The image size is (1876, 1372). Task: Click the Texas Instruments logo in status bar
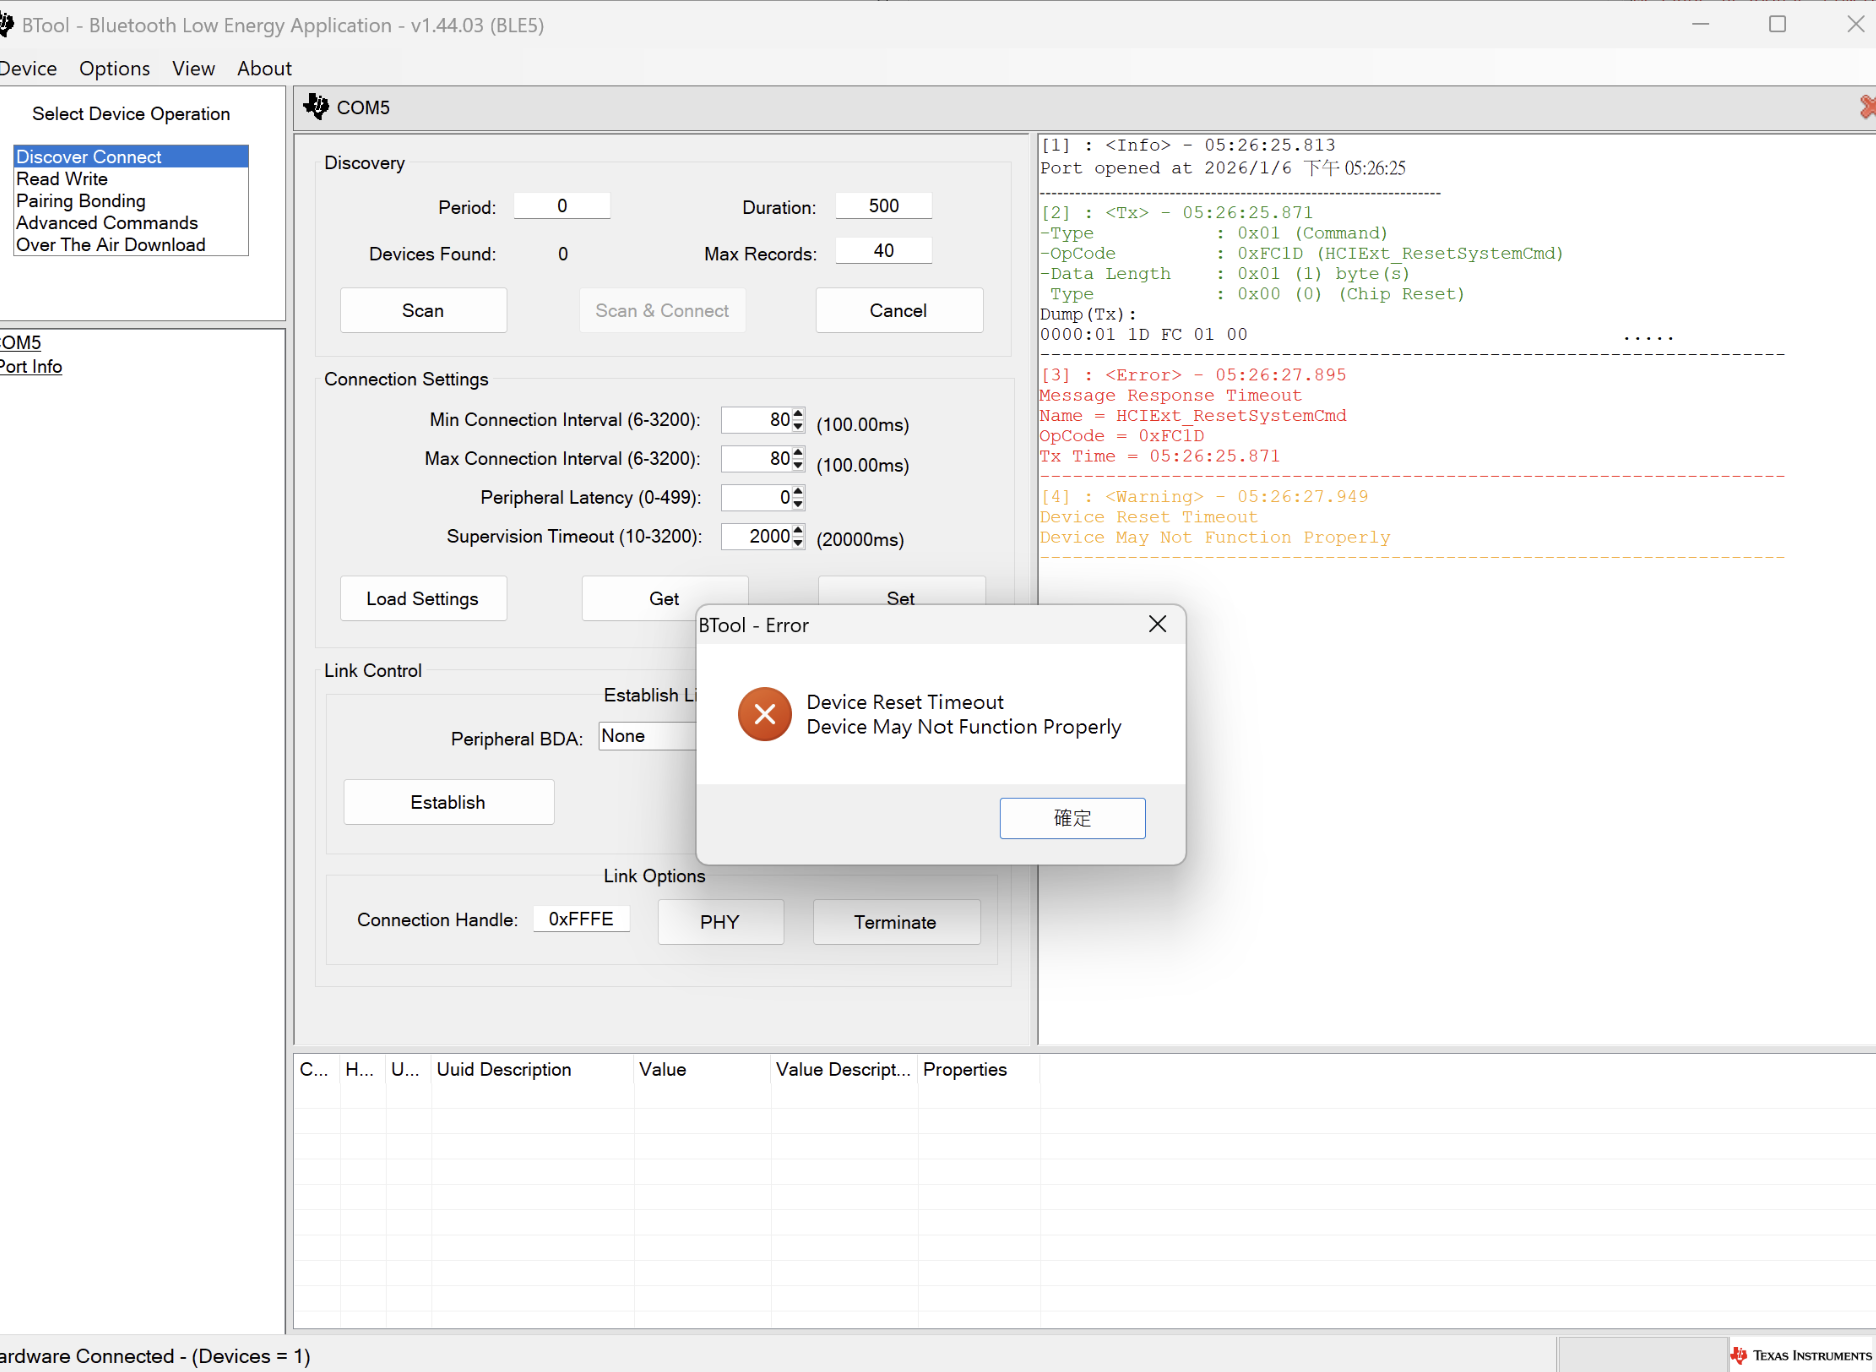[x=1800, y=1355]
